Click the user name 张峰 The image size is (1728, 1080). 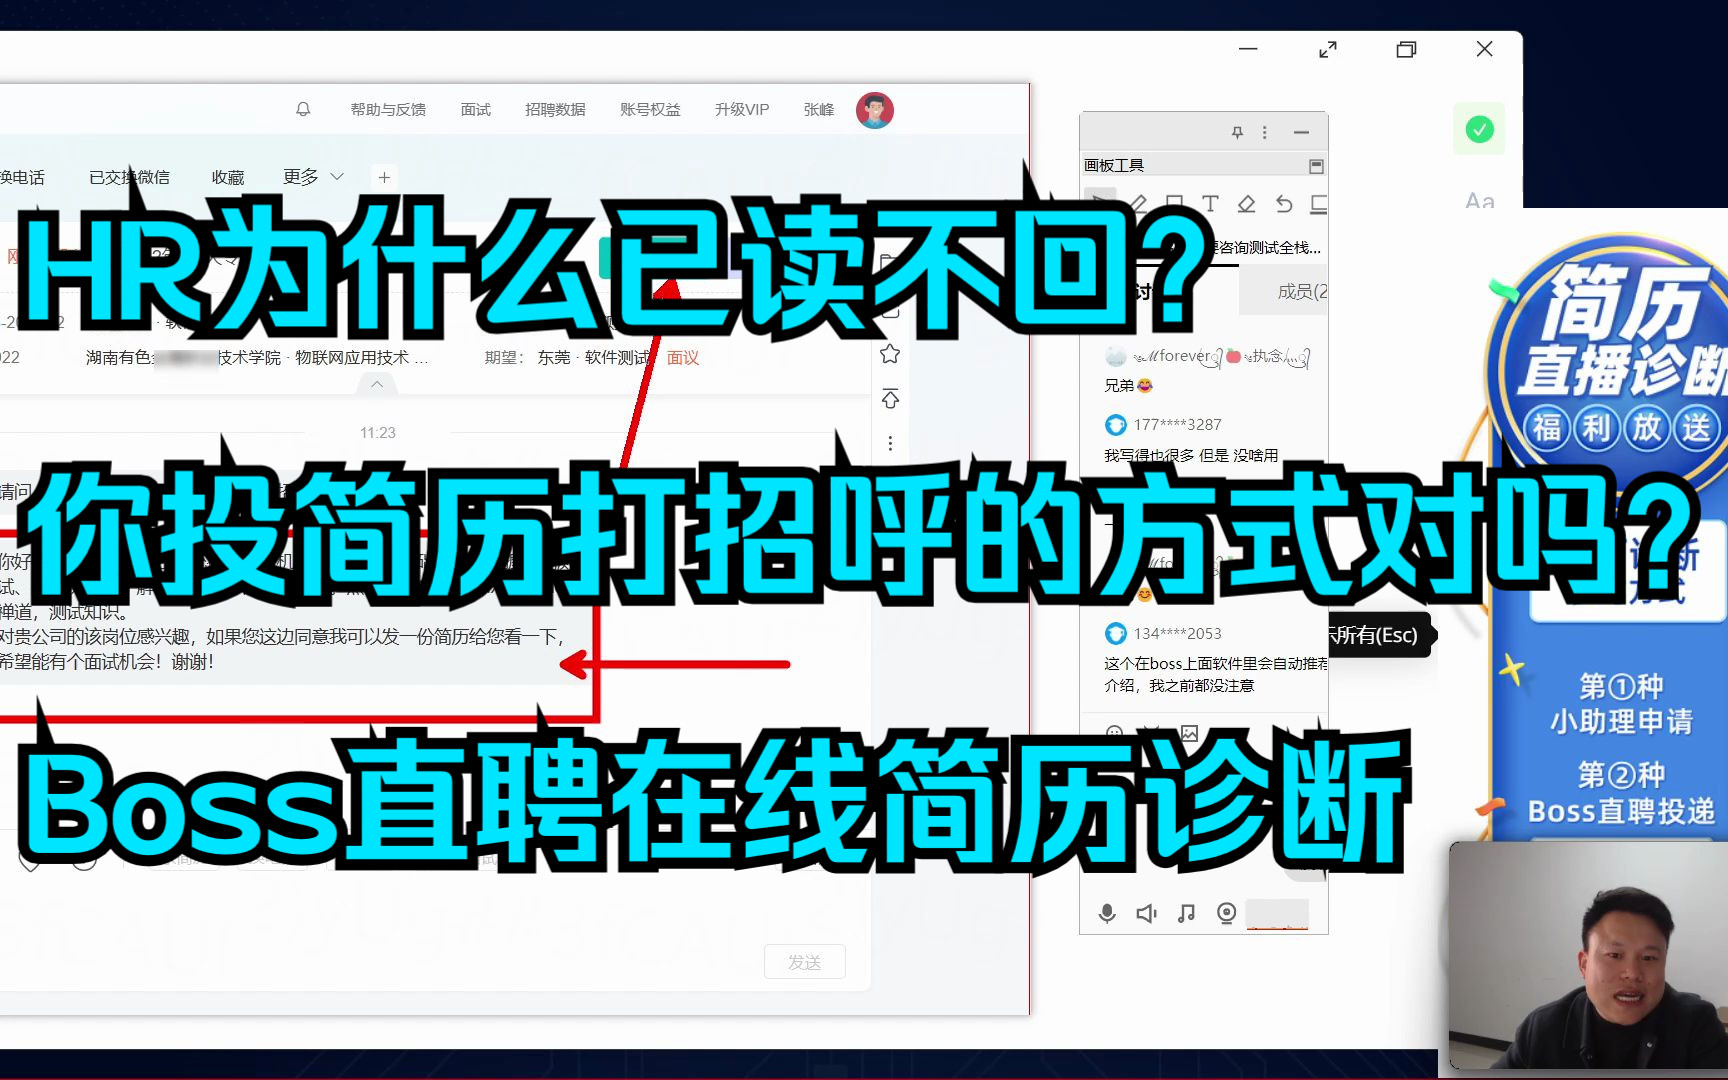(819, 109)
